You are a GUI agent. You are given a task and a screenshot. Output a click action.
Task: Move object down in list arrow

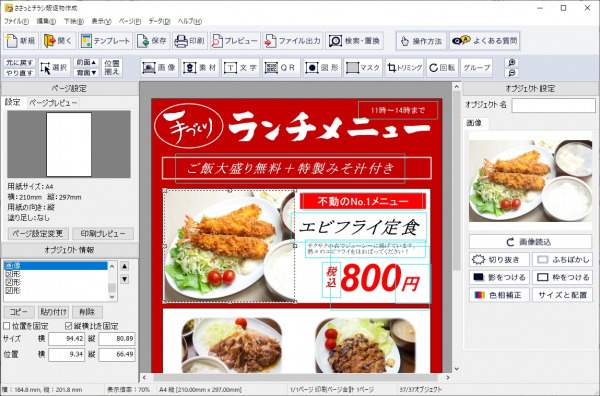point(125,279)
